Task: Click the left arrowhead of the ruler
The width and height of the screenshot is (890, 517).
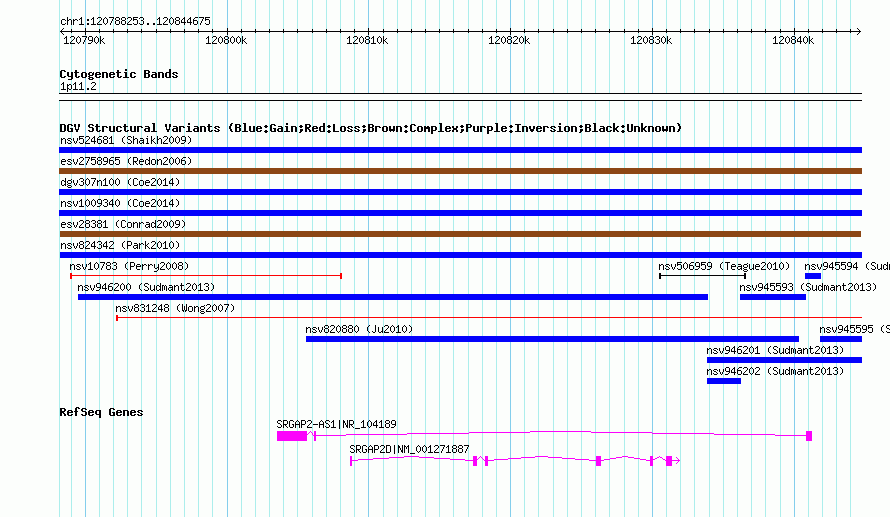Action: (x=62, y=31)
